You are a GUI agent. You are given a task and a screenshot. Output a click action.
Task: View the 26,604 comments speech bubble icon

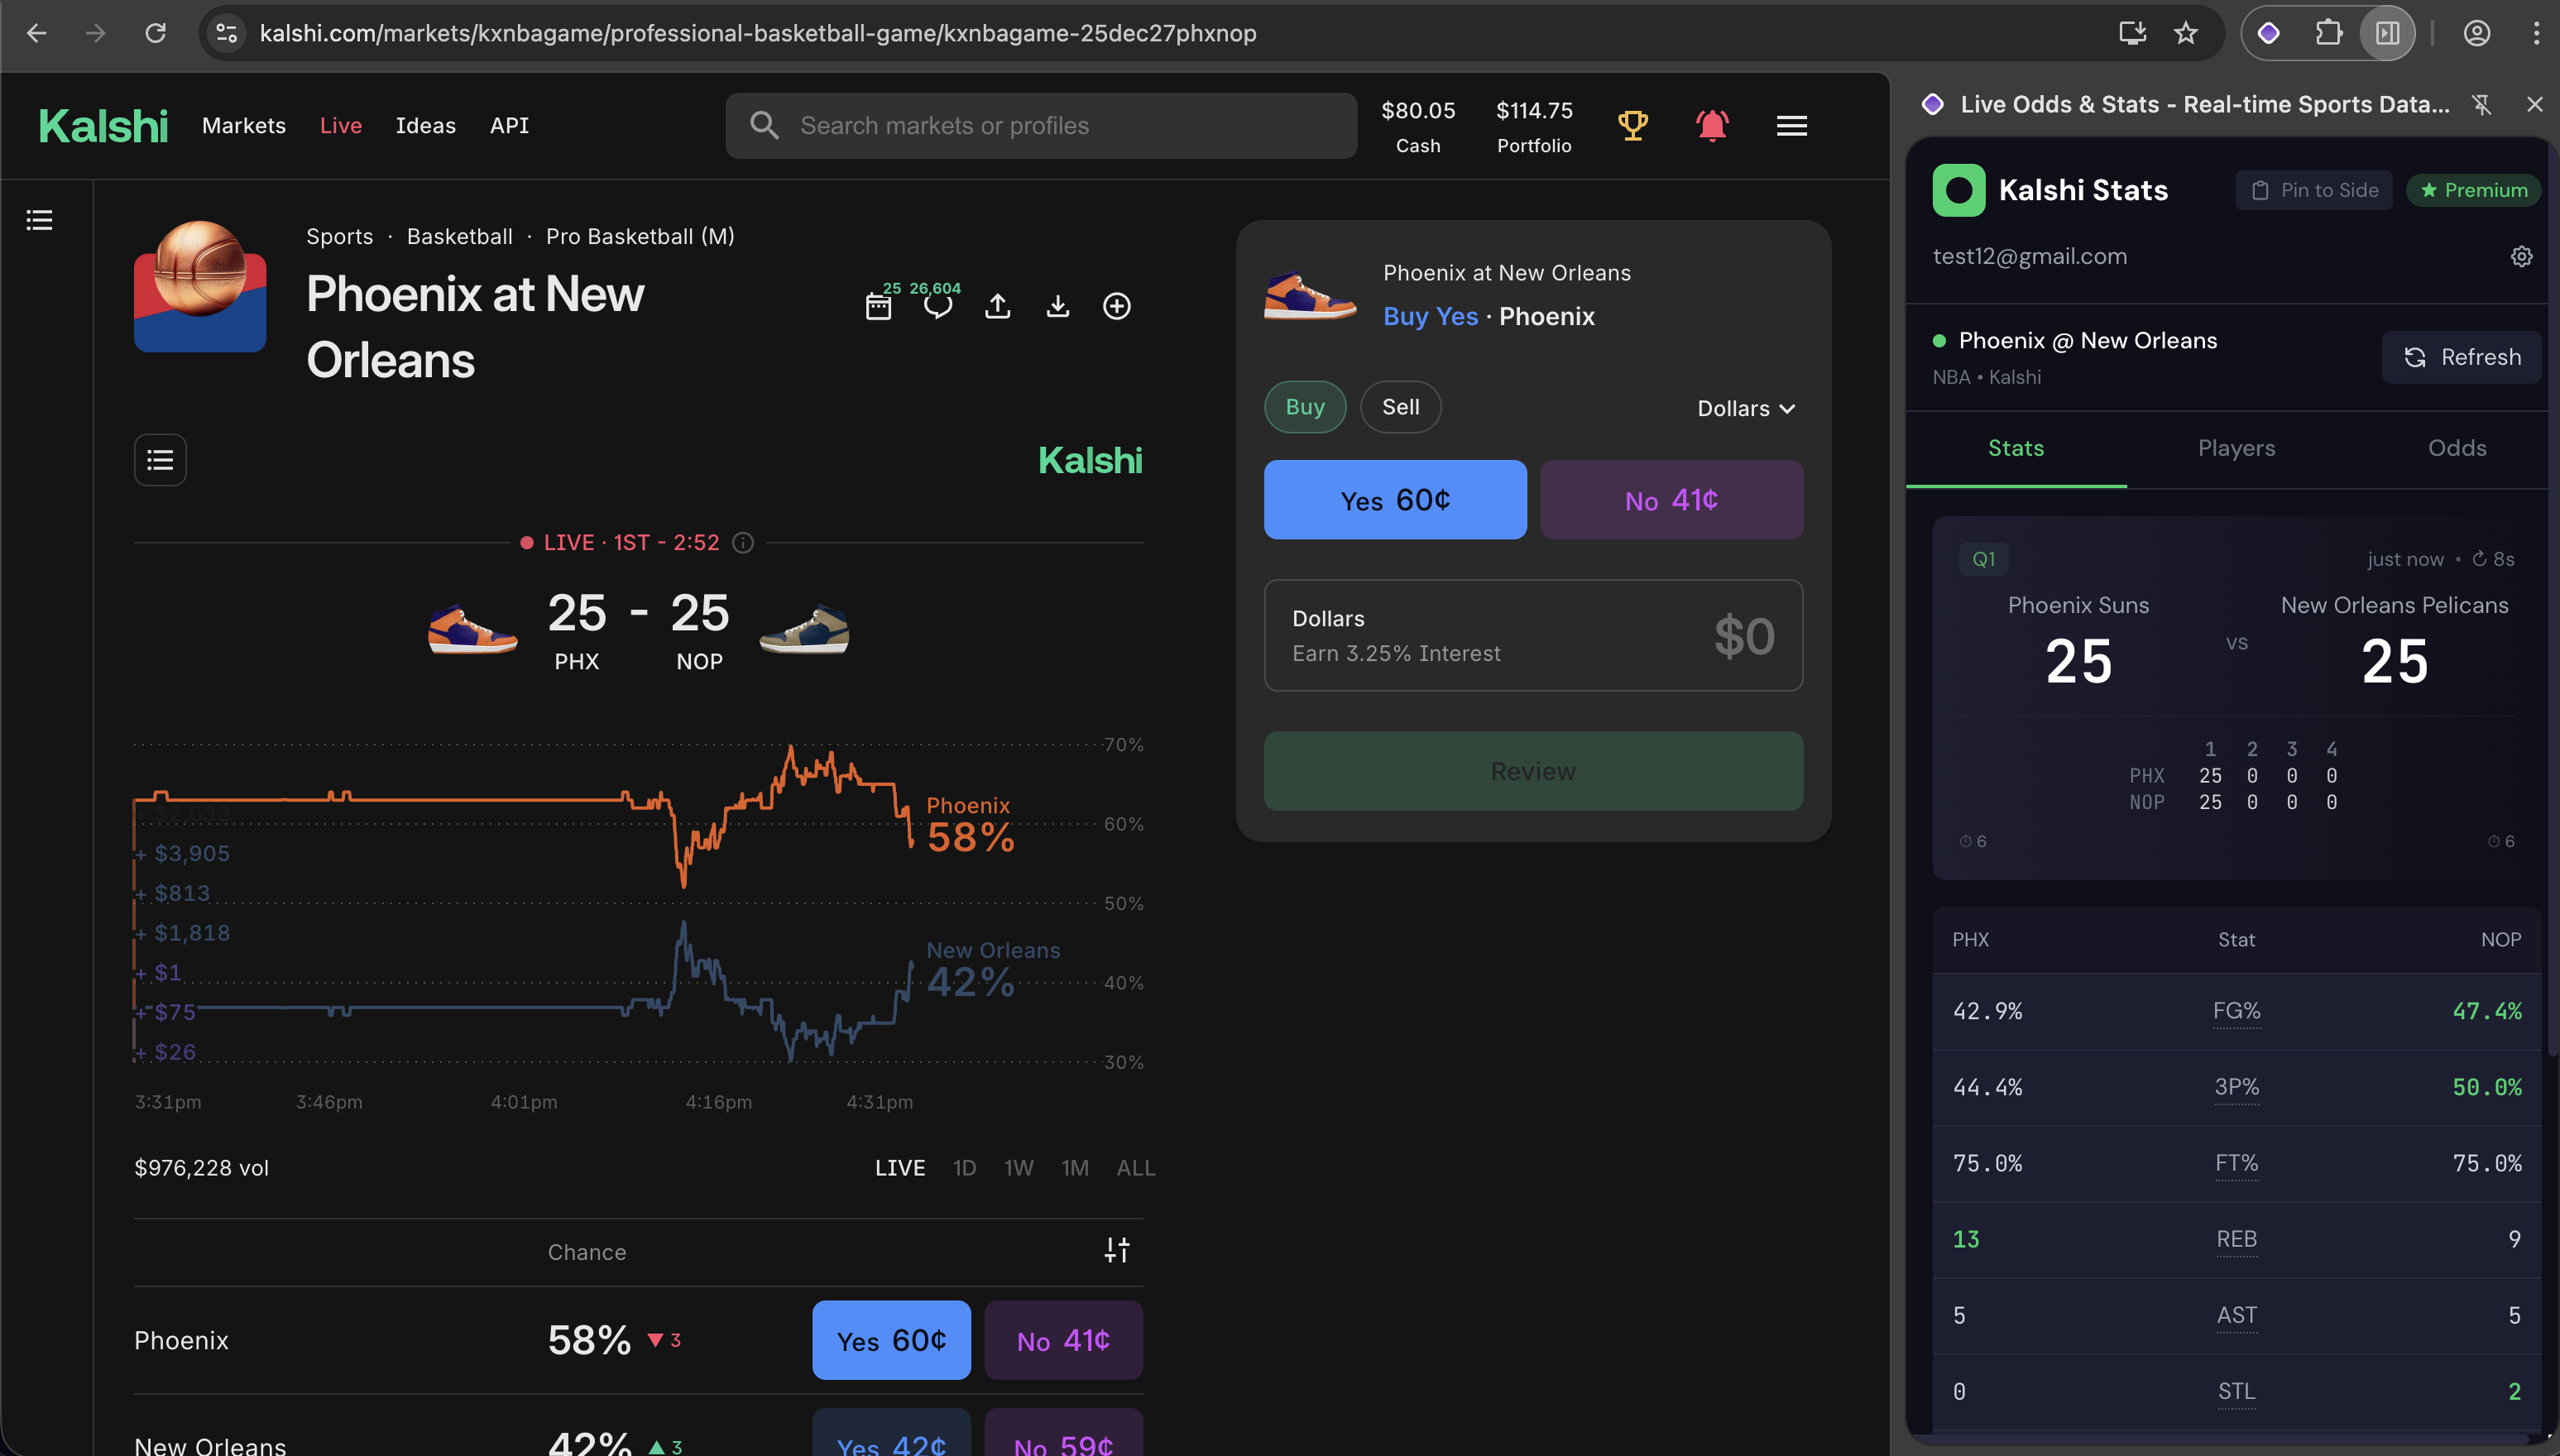pos(938,306)
